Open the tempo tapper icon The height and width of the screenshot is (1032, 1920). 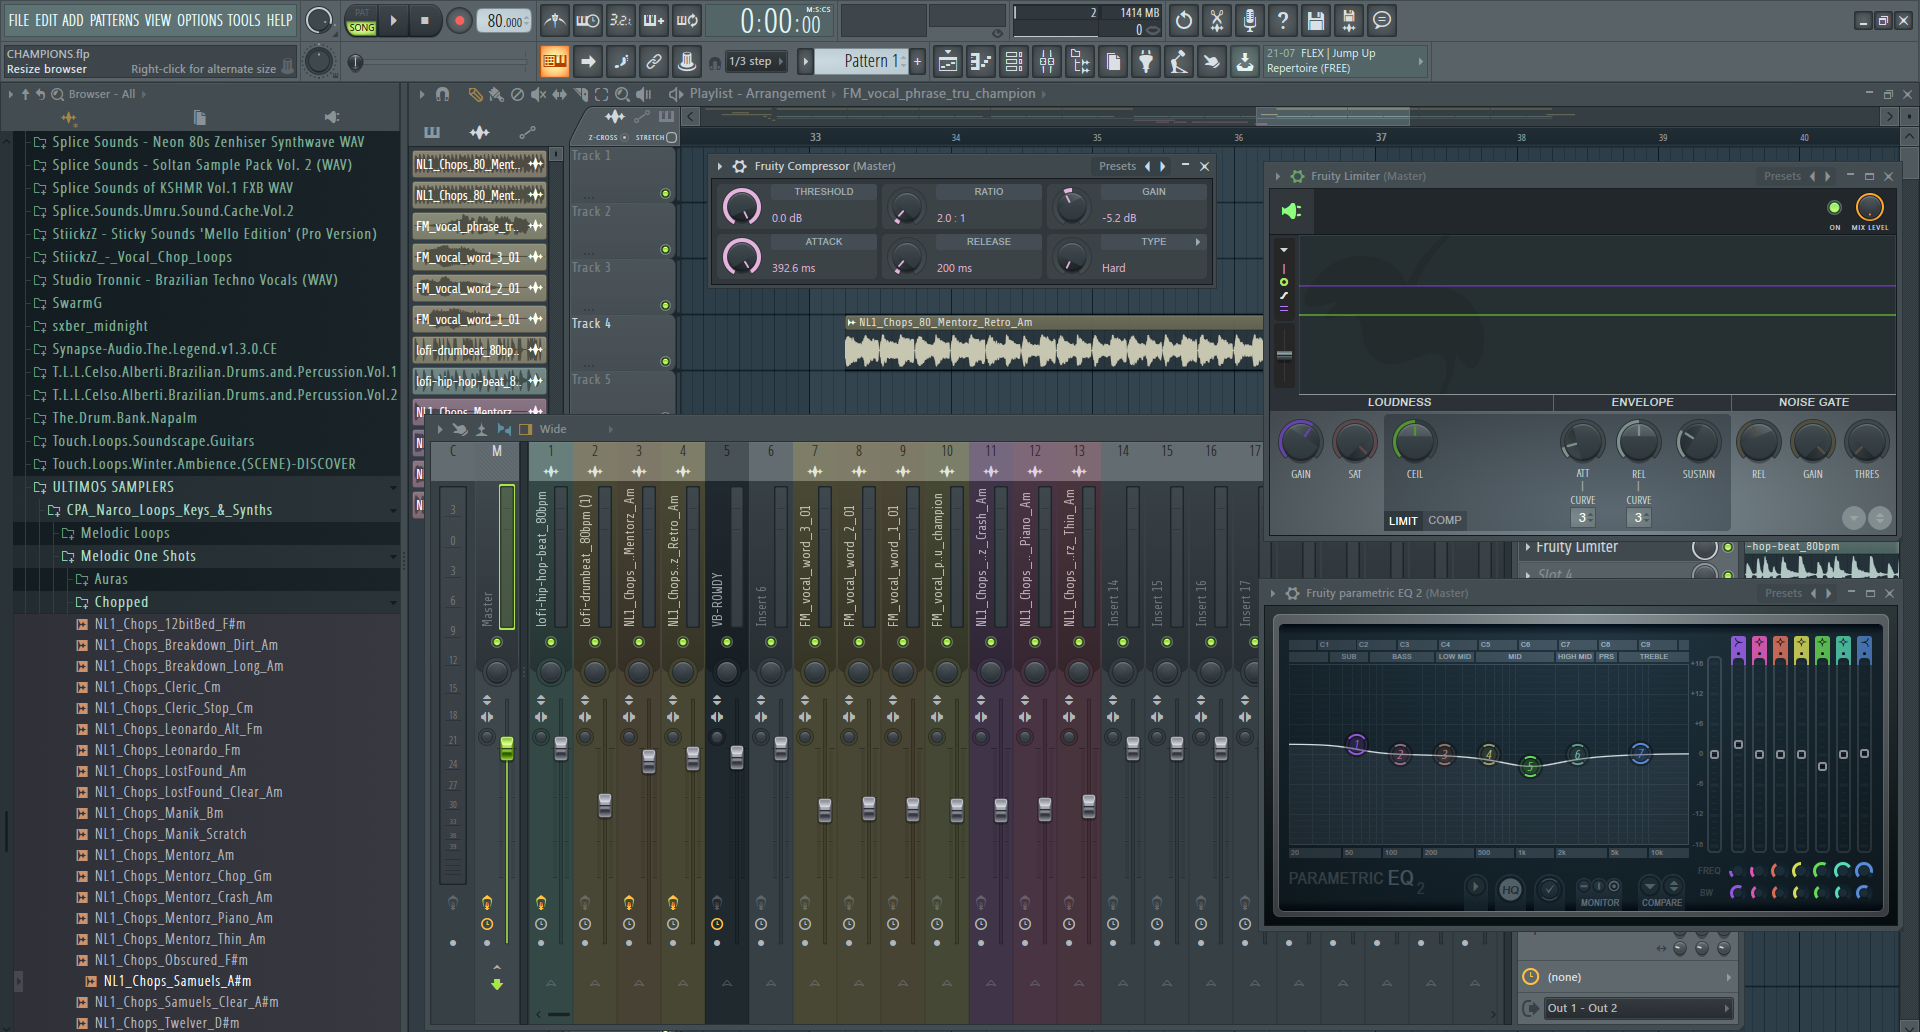point(1179,62)
